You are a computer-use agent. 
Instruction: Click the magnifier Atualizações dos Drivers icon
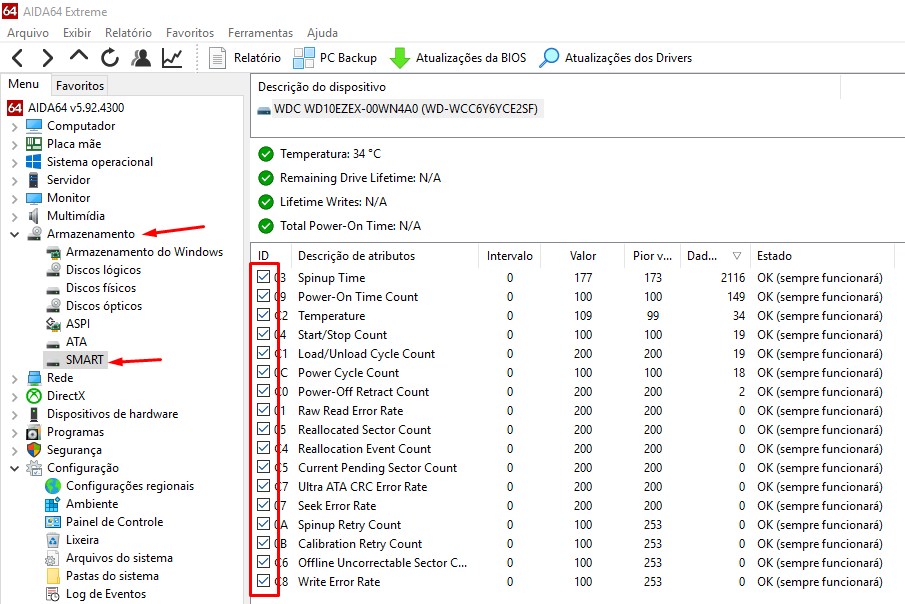(x=549, y=58)
